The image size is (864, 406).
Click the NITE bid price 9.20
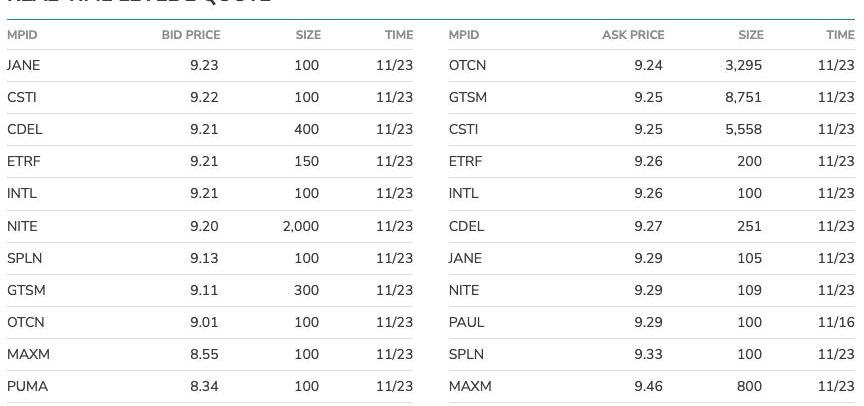(203, 226)
